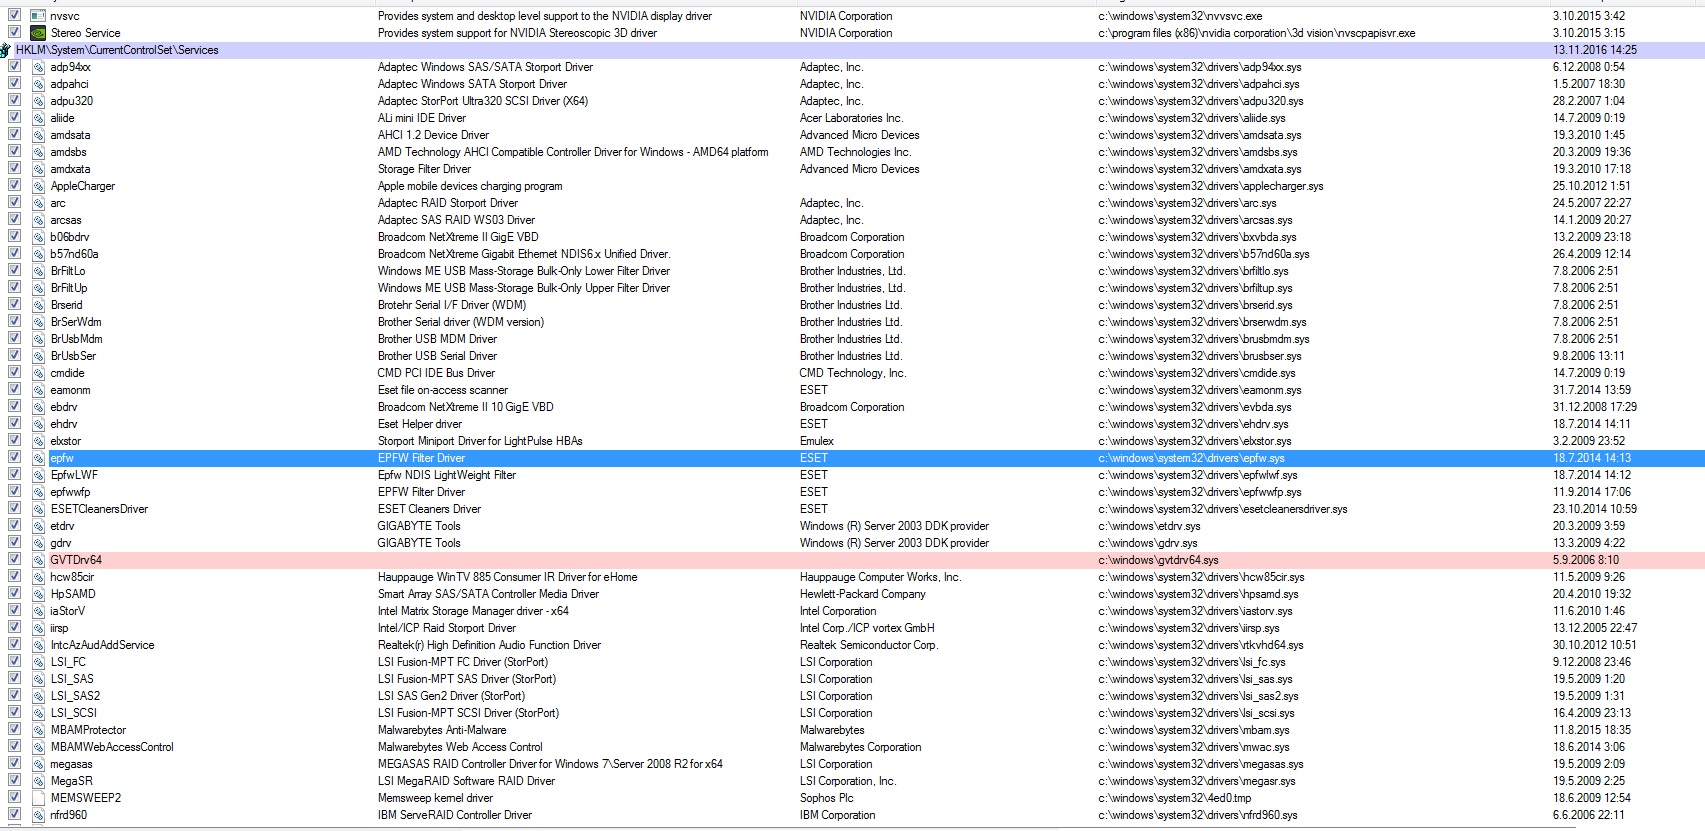Image resolution: width=1705 pixels, height=831 pixels.
Task: Click 'Hewlett-Packard Company' publisher text
Action: coord(863,594)
